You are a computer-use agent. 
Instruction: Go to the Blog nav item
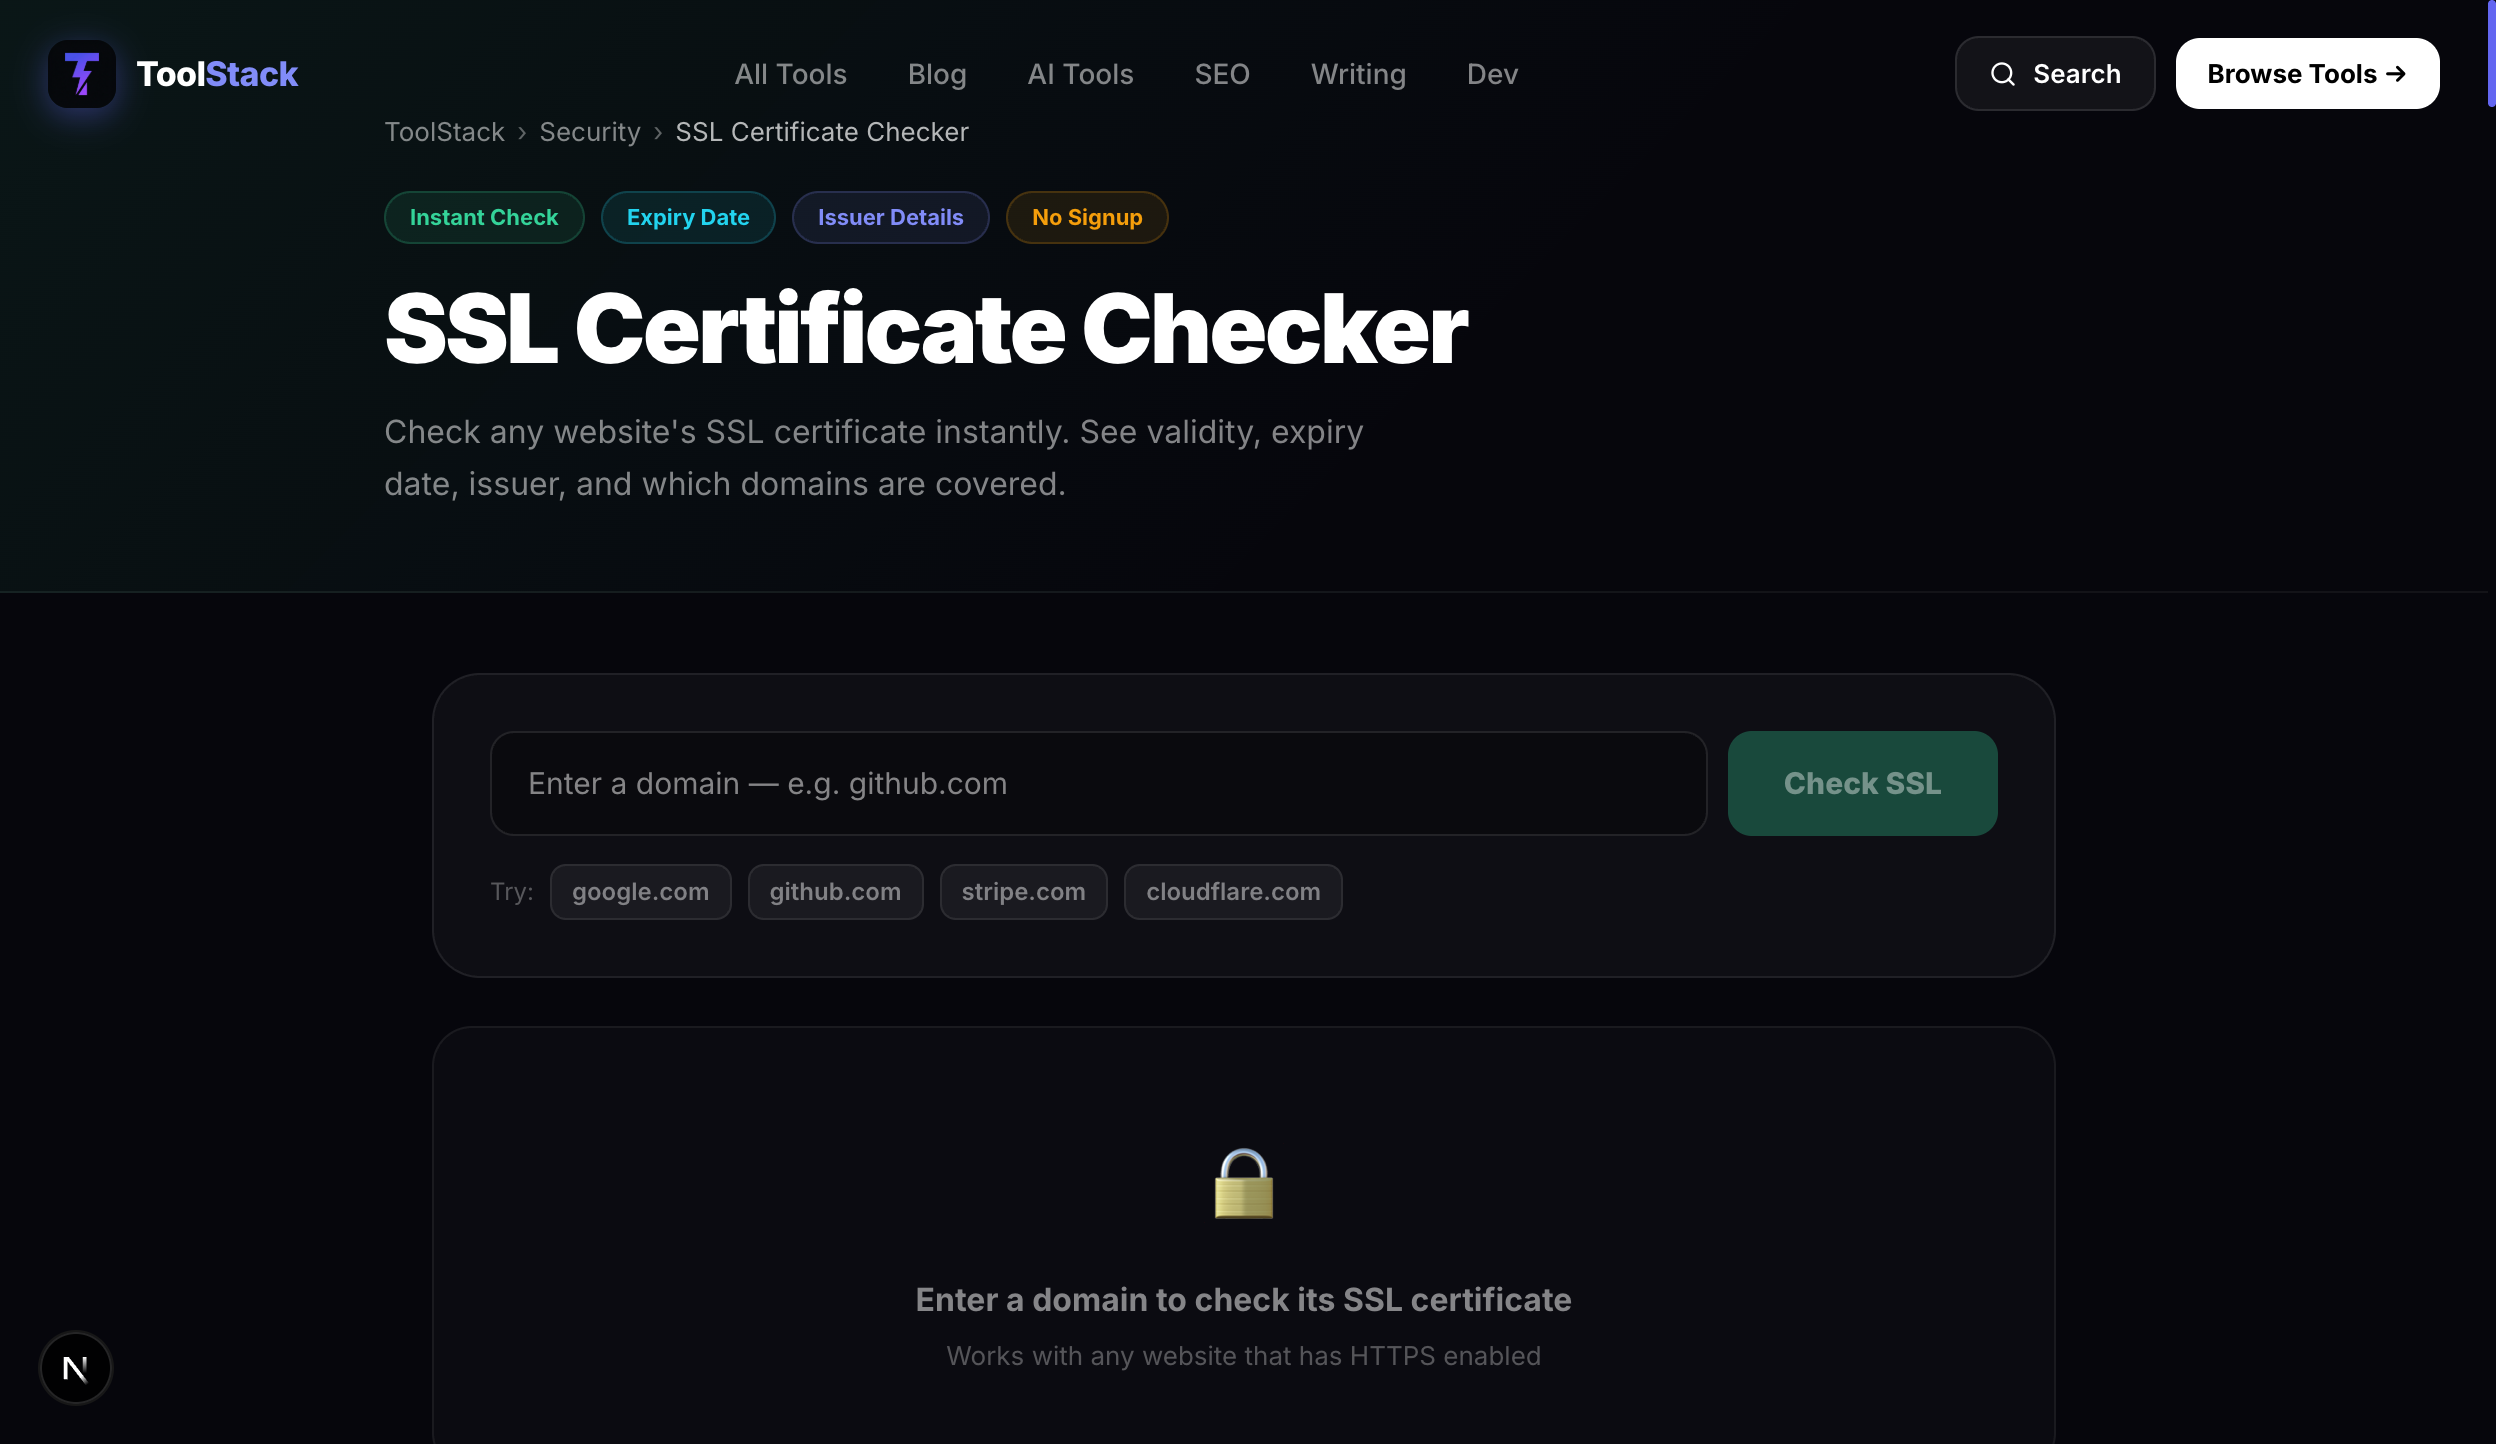pos(937,74)
